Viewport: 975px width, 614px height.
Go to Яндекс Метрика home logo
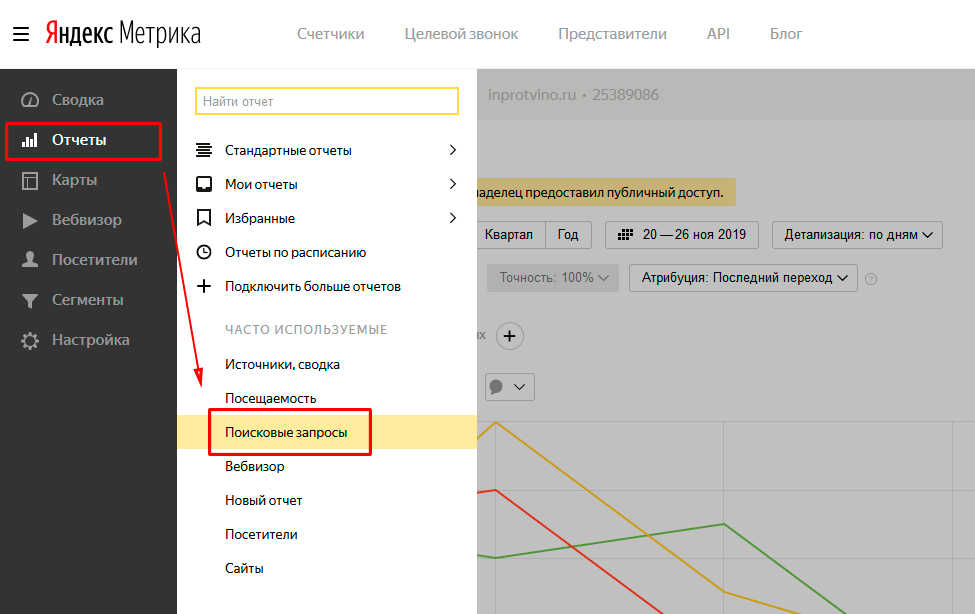[123, 34]
